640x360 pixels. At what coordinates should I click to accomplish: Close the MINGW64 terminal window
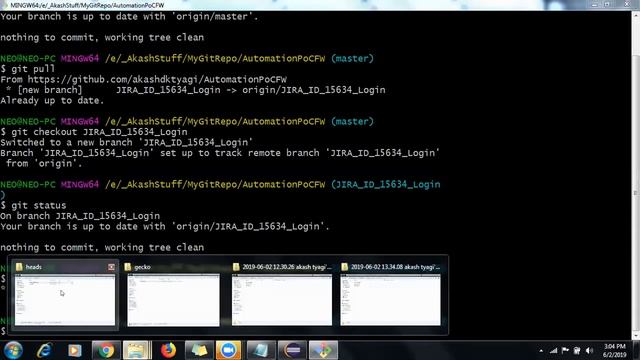627,4
